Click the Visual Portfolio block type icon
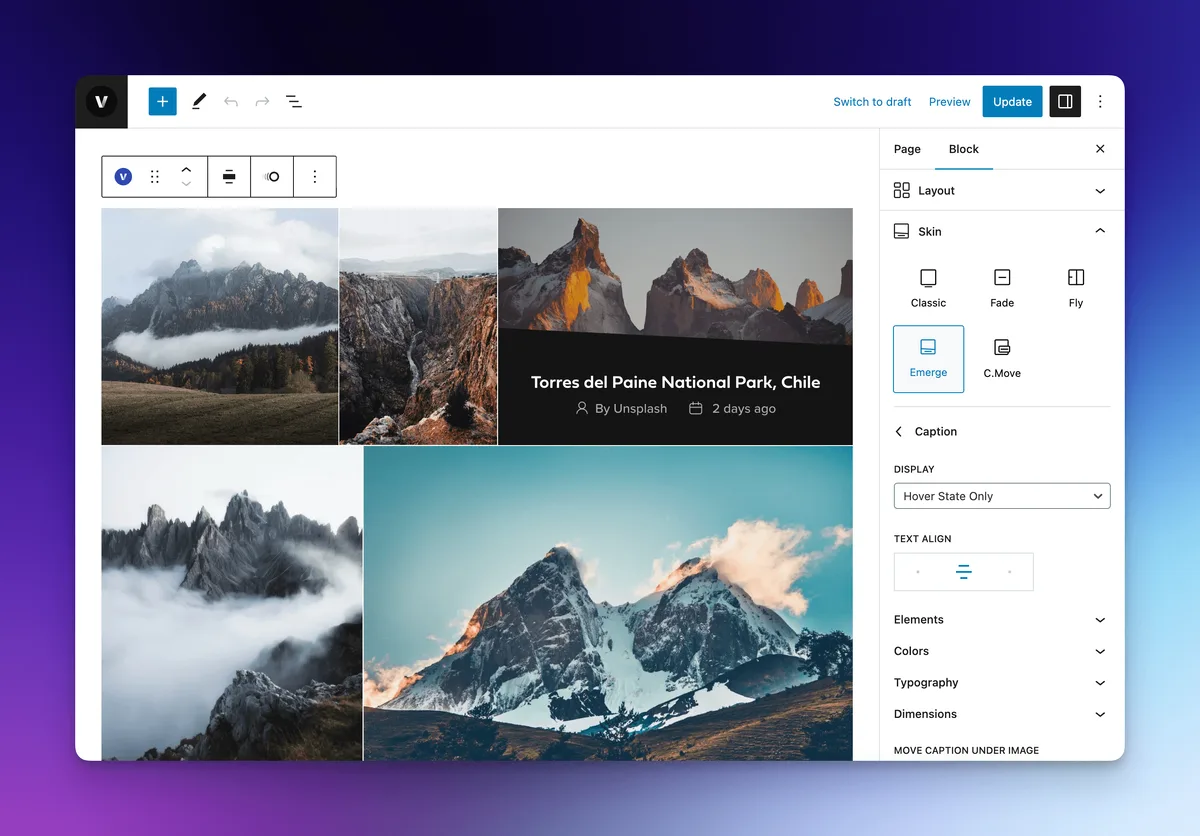 [x=123, y=177]
